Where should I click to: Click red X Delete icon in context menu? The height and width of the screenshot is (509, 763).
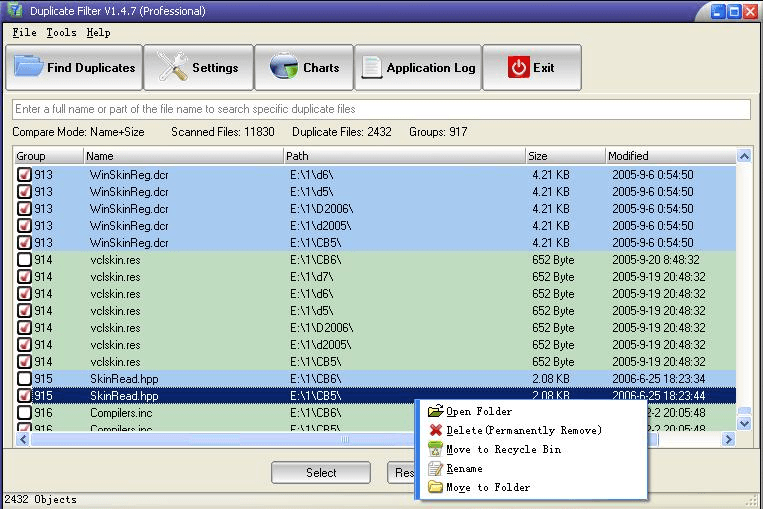435,430
